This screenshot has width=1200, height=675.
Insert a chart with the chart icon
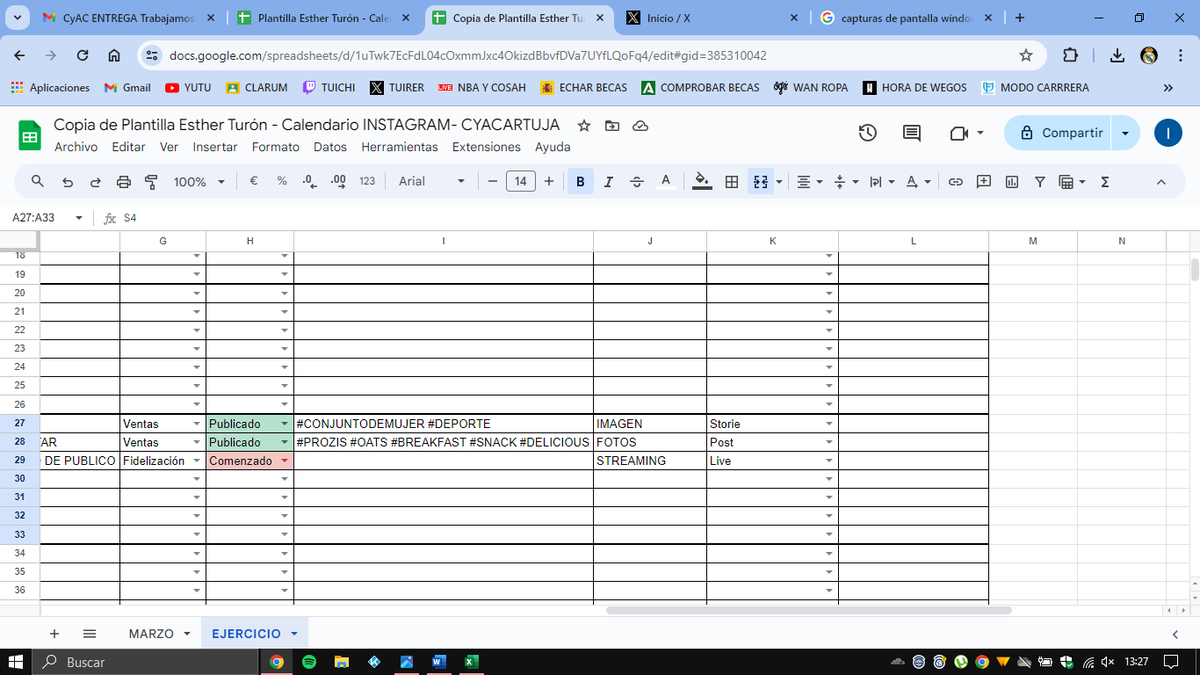click(x=1012, y=182)
